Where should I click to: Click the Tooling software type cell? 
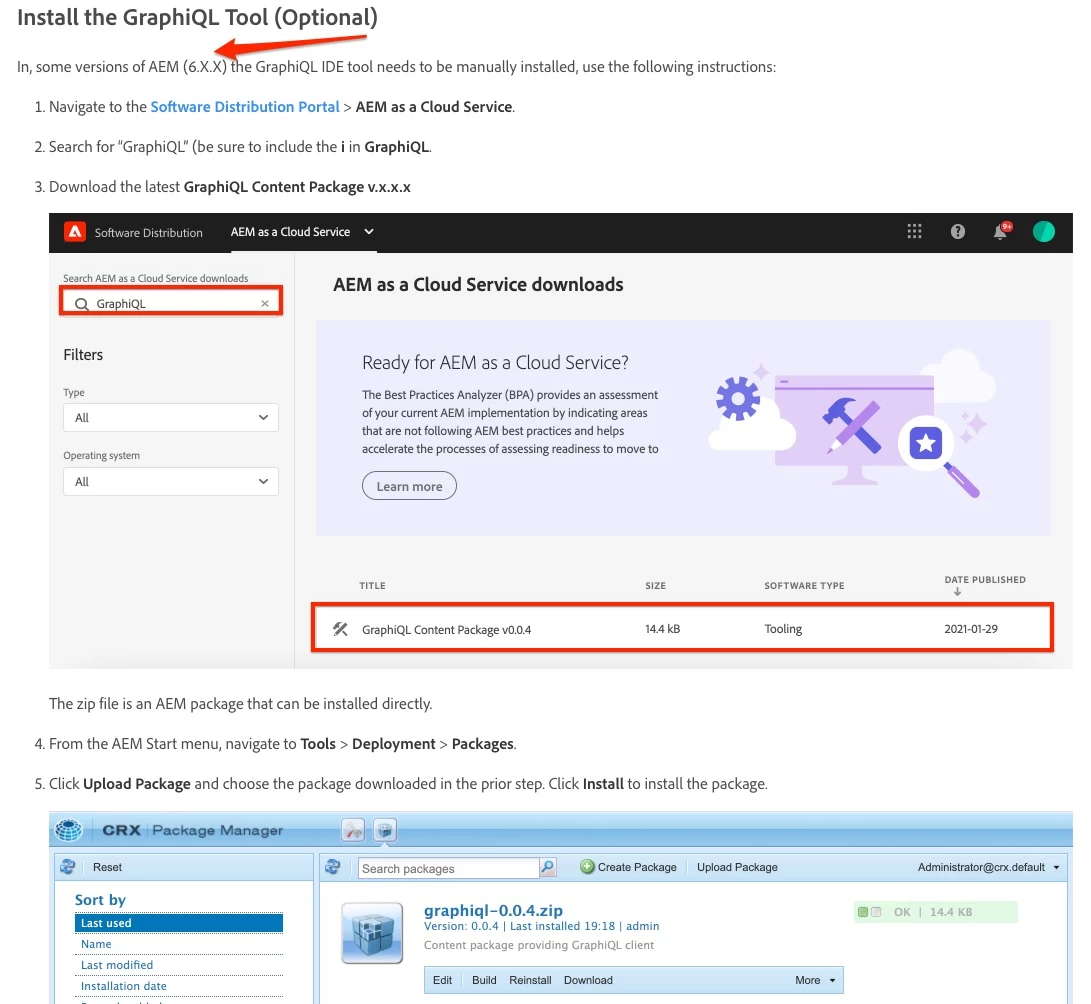783,629
